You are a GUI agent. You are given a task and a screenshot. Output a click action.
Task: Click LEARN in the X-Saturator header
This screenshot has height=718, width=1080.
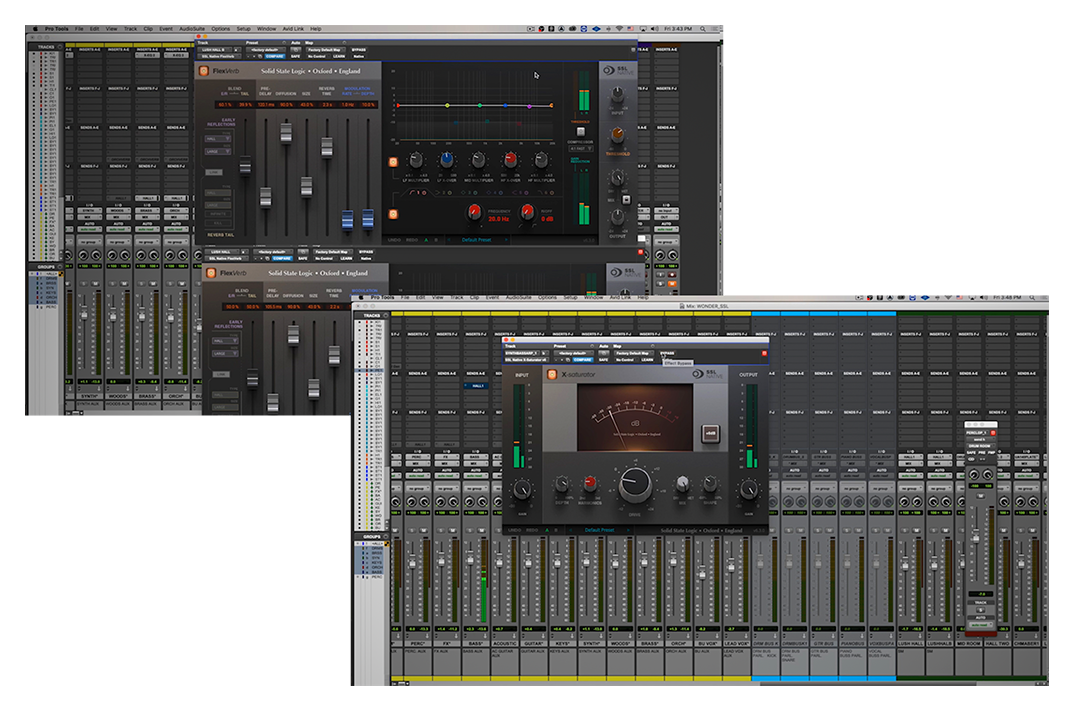(x=647, y=360)
